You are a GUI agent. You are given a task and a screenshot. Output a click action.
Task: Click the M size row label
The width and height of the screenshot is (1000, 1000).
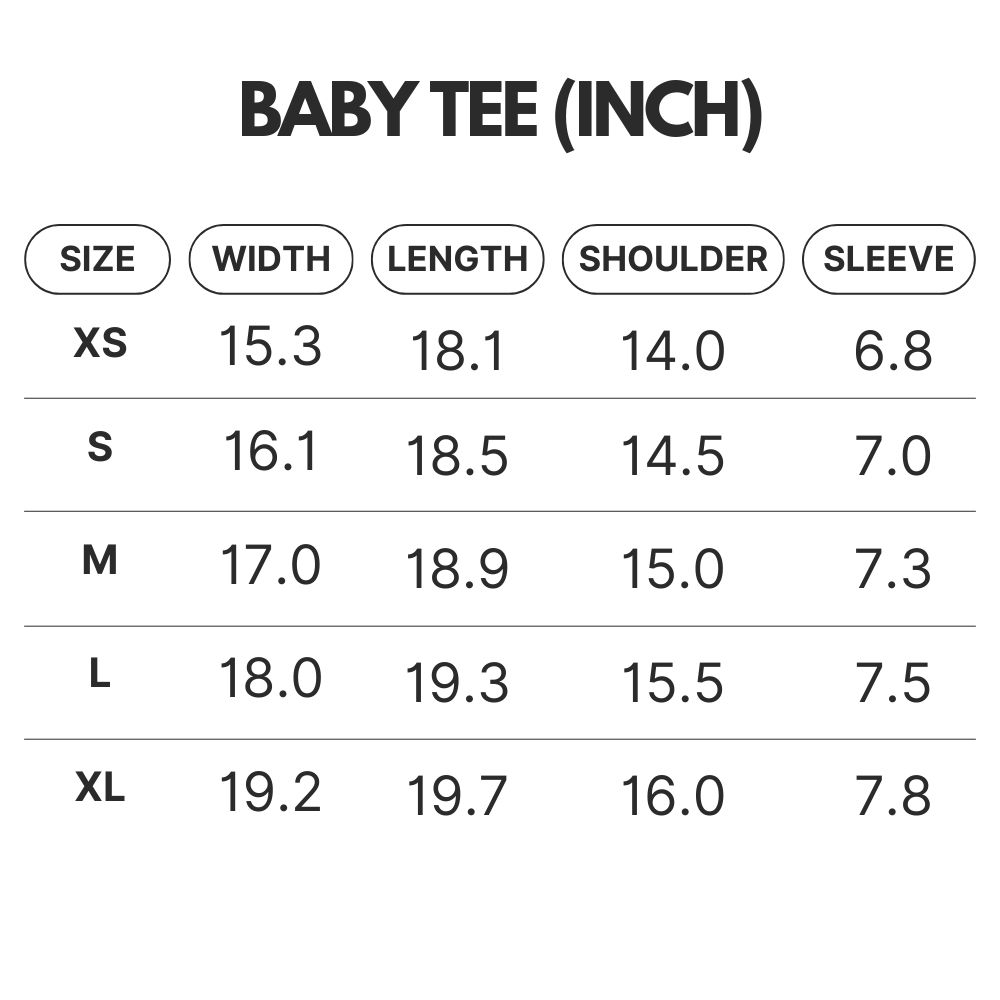coord(100,561)
